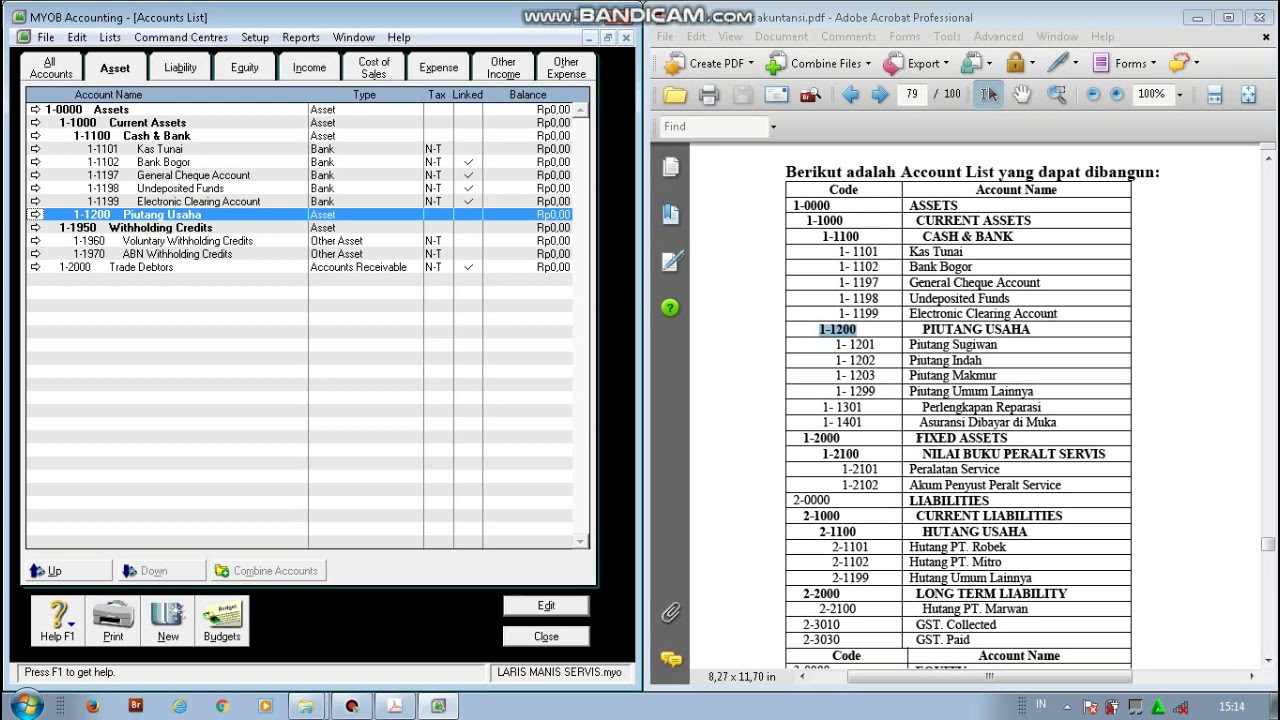Screen dimensions: 1280x720
Task: Switch to Equity tab
Action: pyautogui.click(x=244, y=67)
